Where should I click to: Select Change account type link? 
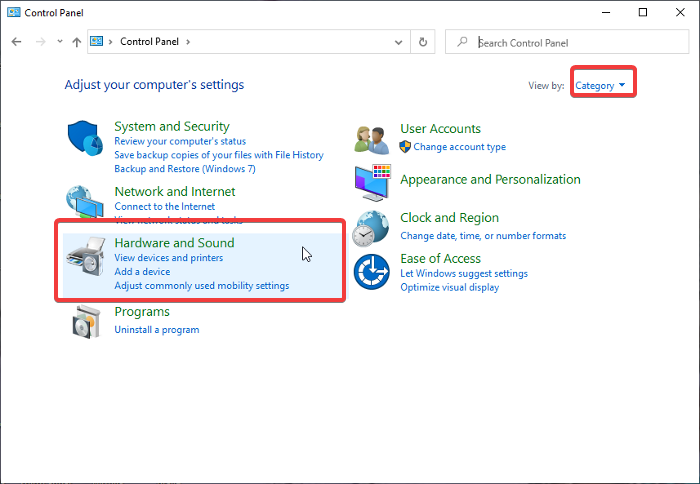pos(459,147)
